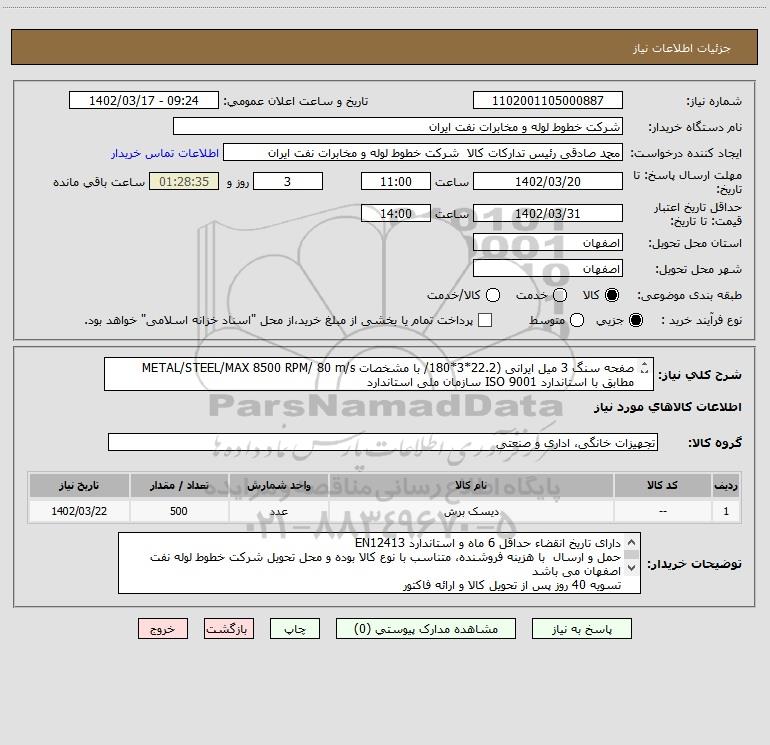Open the اطلاعات تماس خریدار link

[165, 153]
